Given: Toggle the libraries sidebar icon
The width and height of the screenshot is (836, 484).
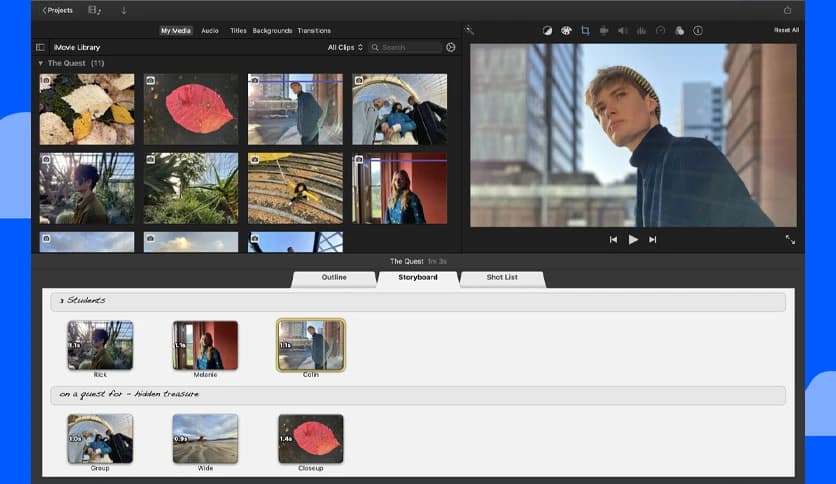Looking at the screenshot, I should [40, 47].
